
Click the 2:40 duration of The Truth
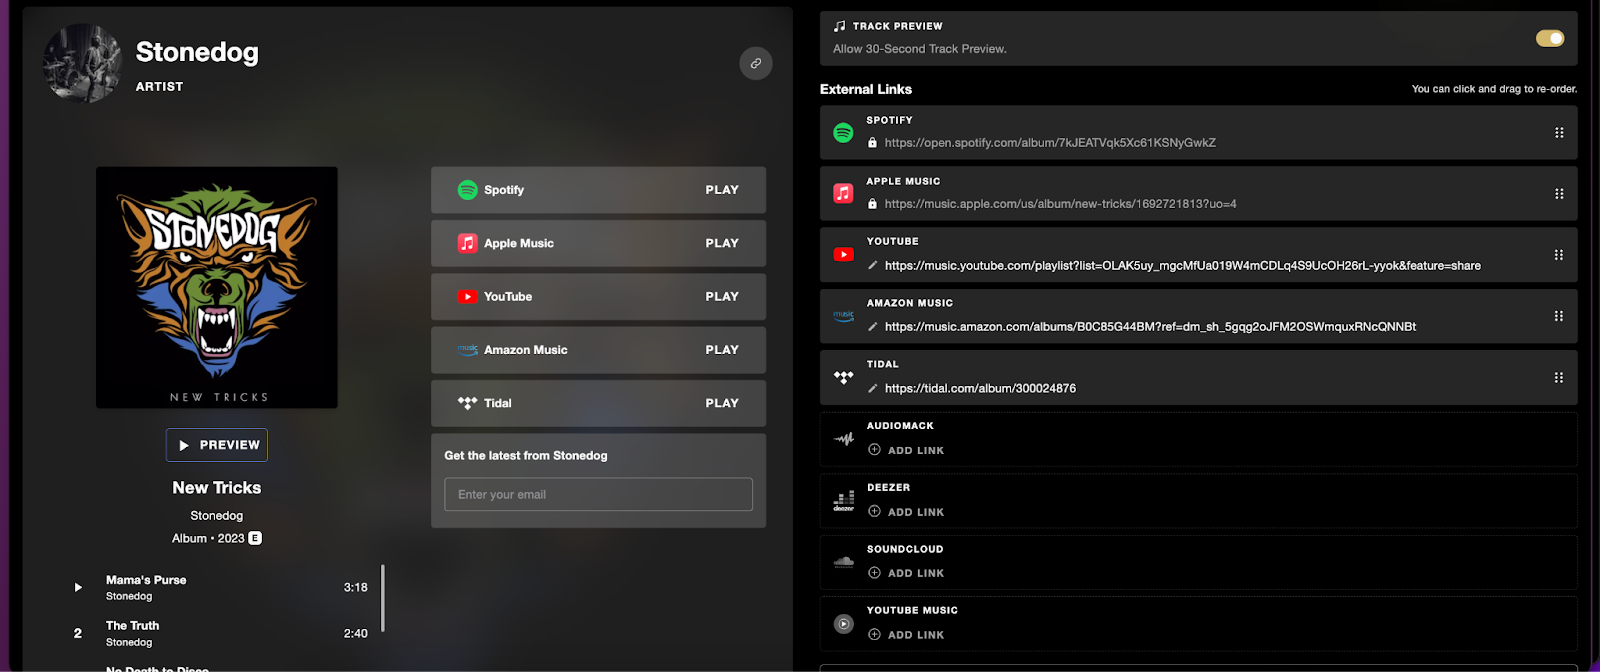(356, 633)
